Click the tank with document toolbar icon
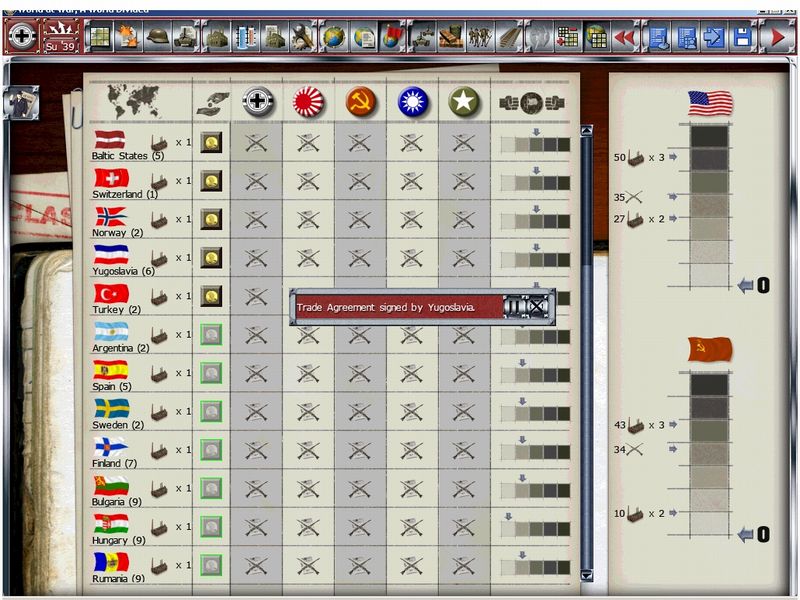The height and width of the screenshot is (600, 800). pos(186,37)
